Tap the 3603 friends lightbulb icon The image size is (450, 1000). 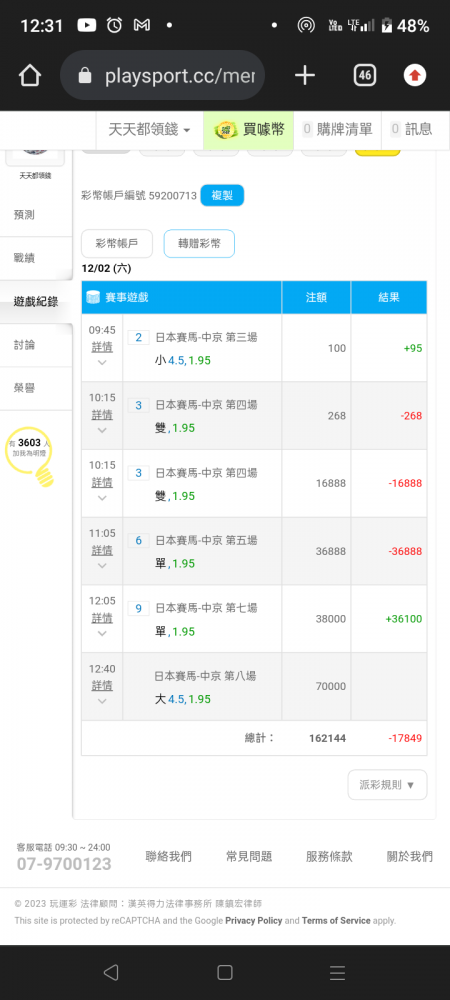point(29,457)
